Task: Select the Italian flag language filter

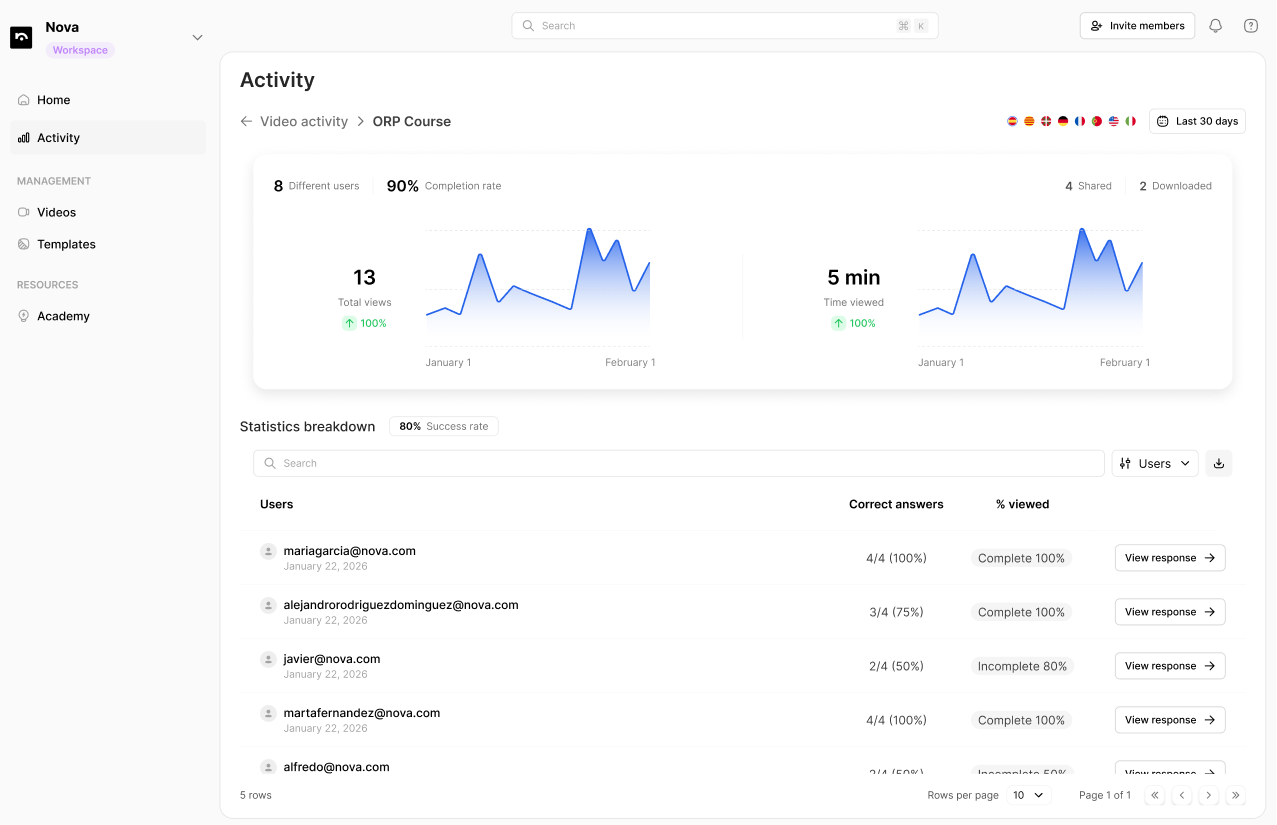Action: [x=1131, y=121]
